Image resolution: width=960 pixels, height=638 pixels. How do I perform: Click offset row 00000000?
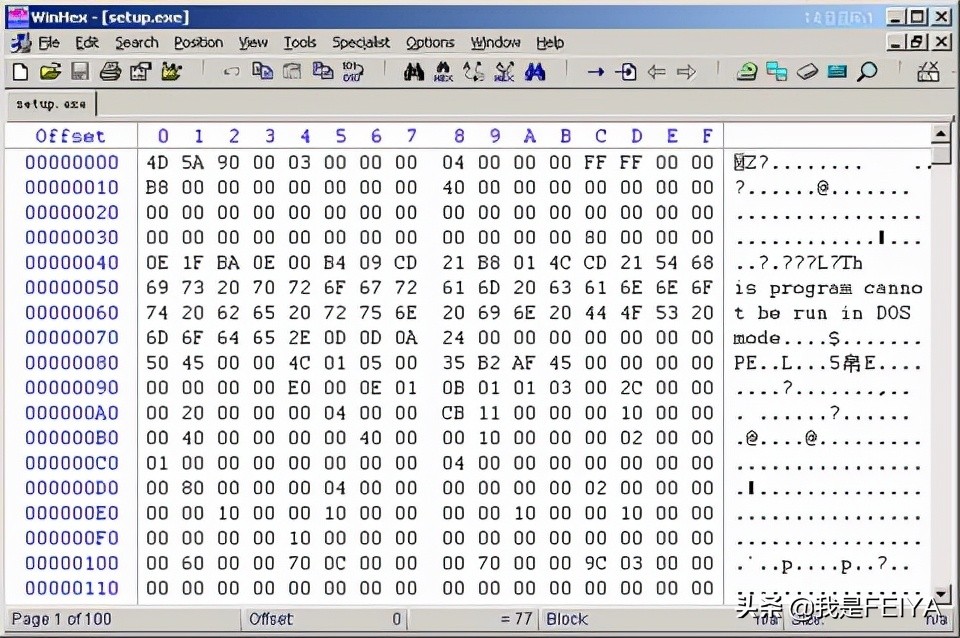pyautogui.click(x=72, y=162)
